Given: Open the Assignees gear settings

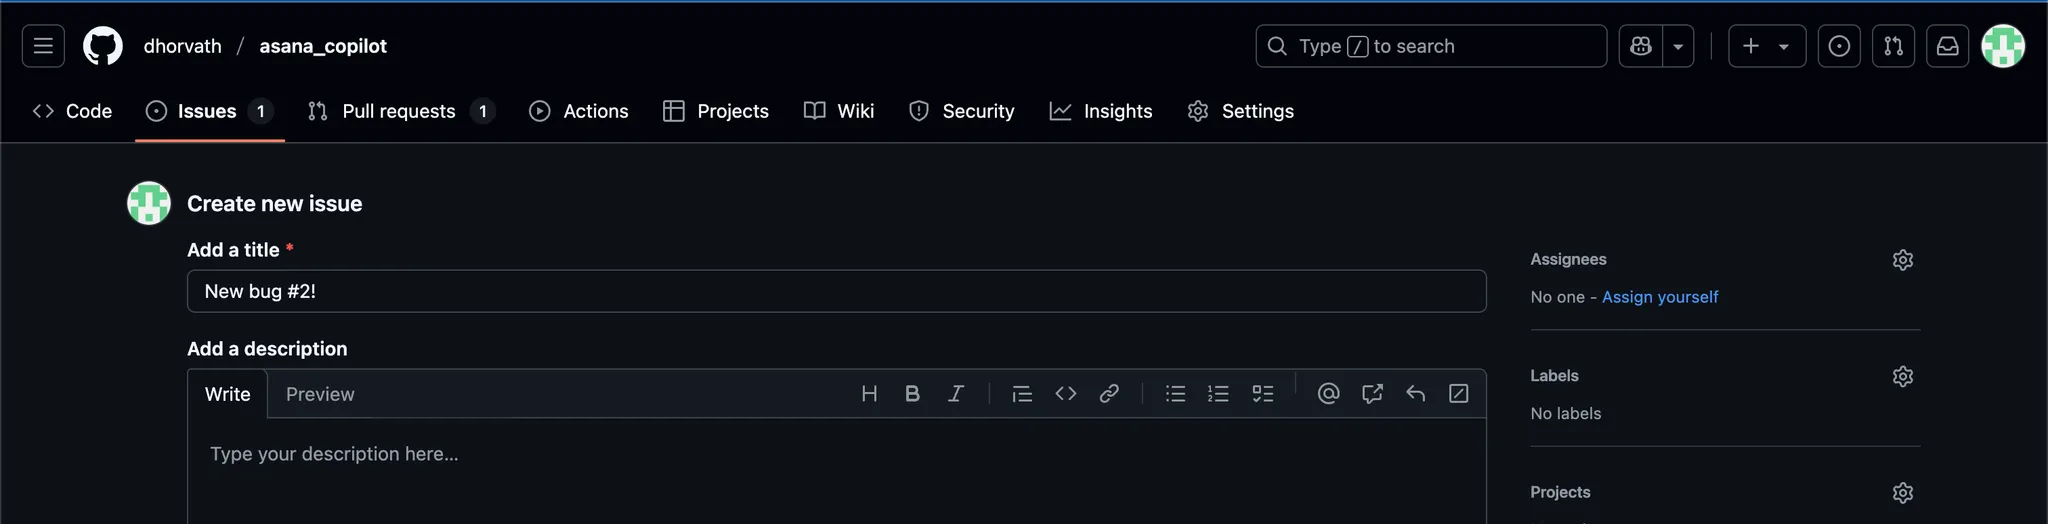Looking at the screenshot, I should click(x=1903, y=260).
